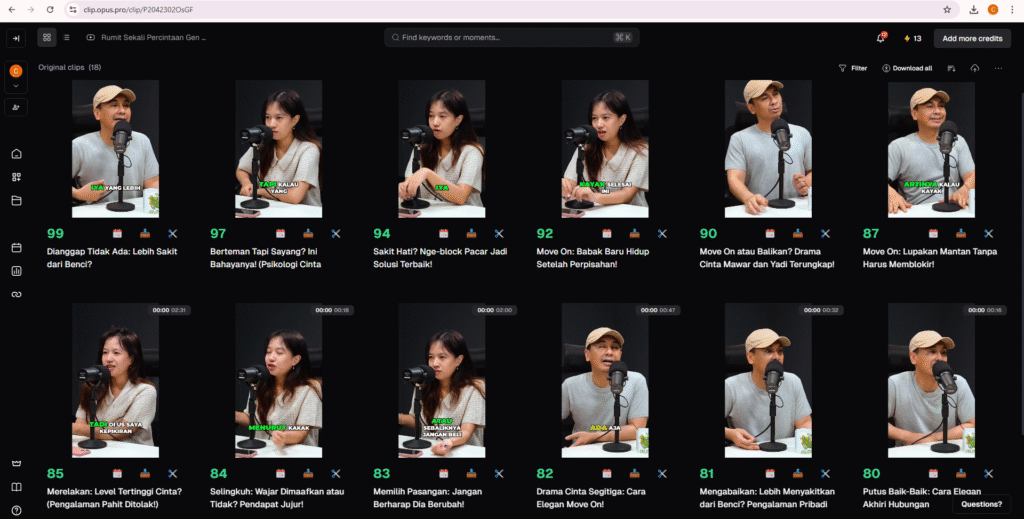Click the calendar icon in the left sidebar
Screen dimensions: 1024x519
(16, 247)
